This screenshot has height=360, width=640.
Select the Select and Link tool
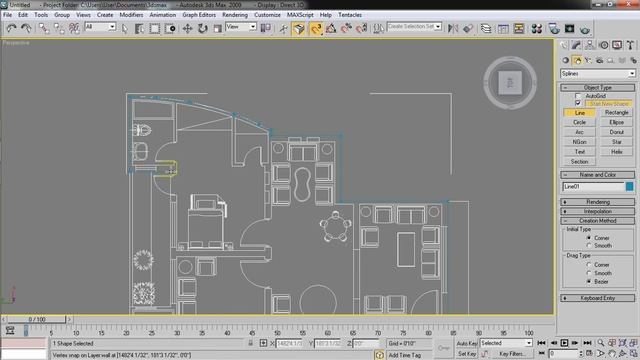43,28
